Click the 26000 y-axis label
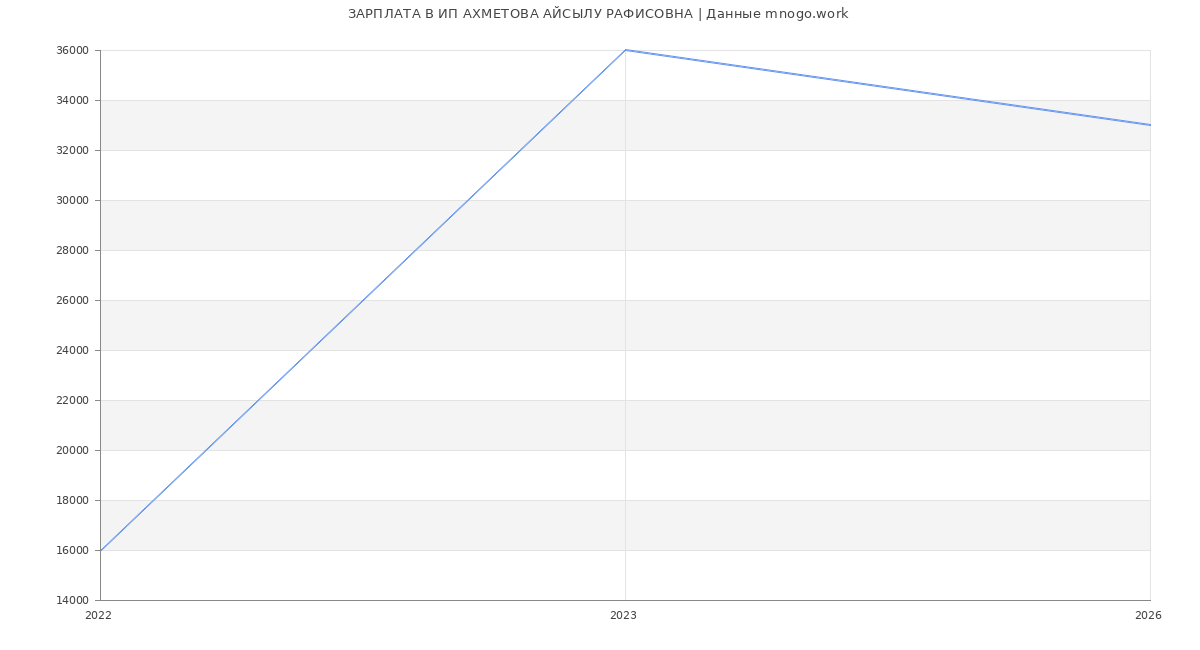Viewport: 1200px width, 650px height. point(72,301)
